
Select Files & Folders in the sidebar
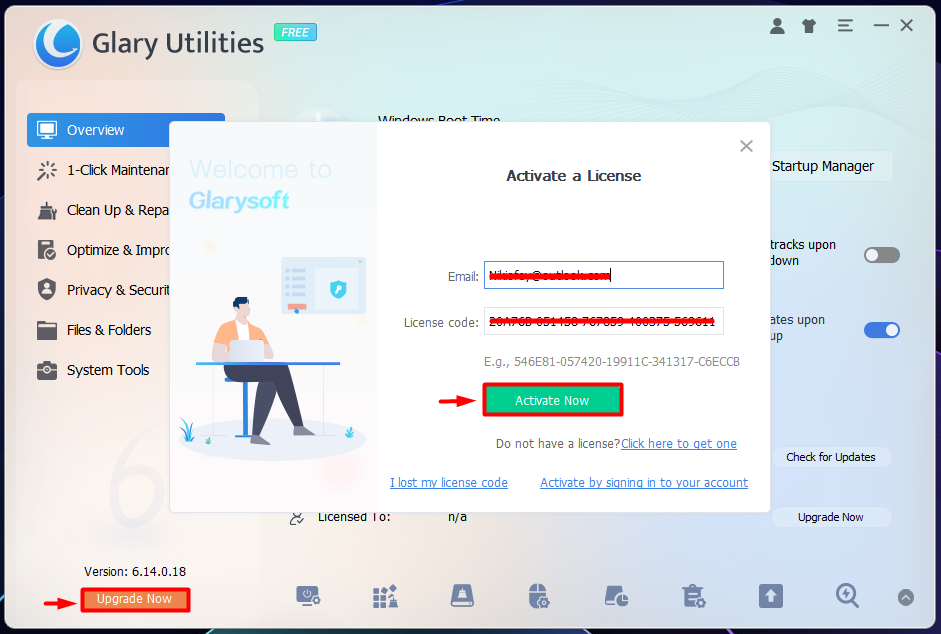(x=108, y=330)
